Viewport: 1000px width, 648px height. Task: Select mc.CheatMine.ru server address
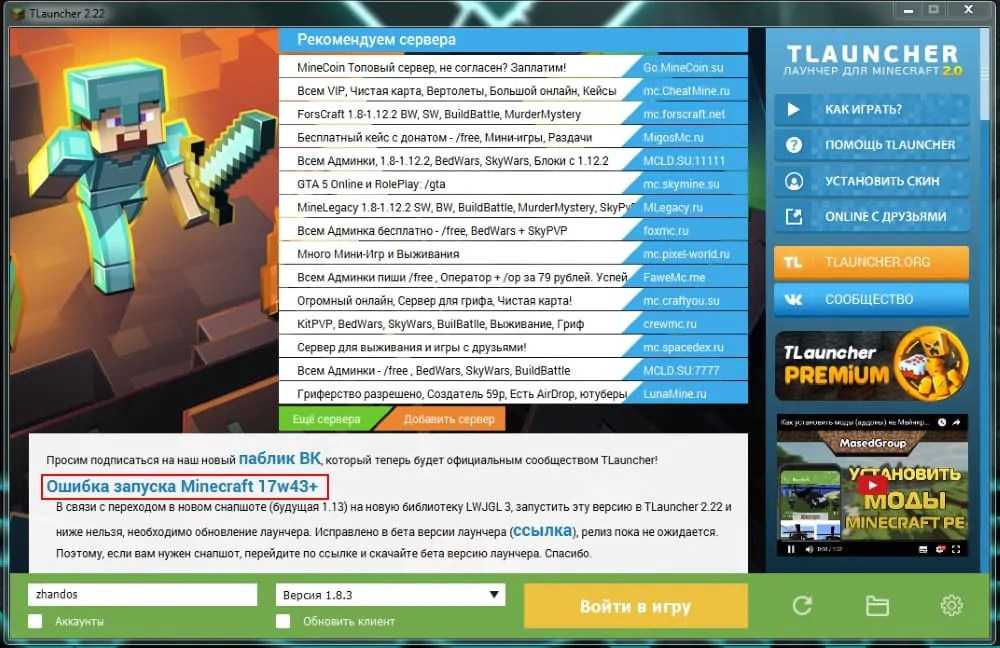click(686, 91)
